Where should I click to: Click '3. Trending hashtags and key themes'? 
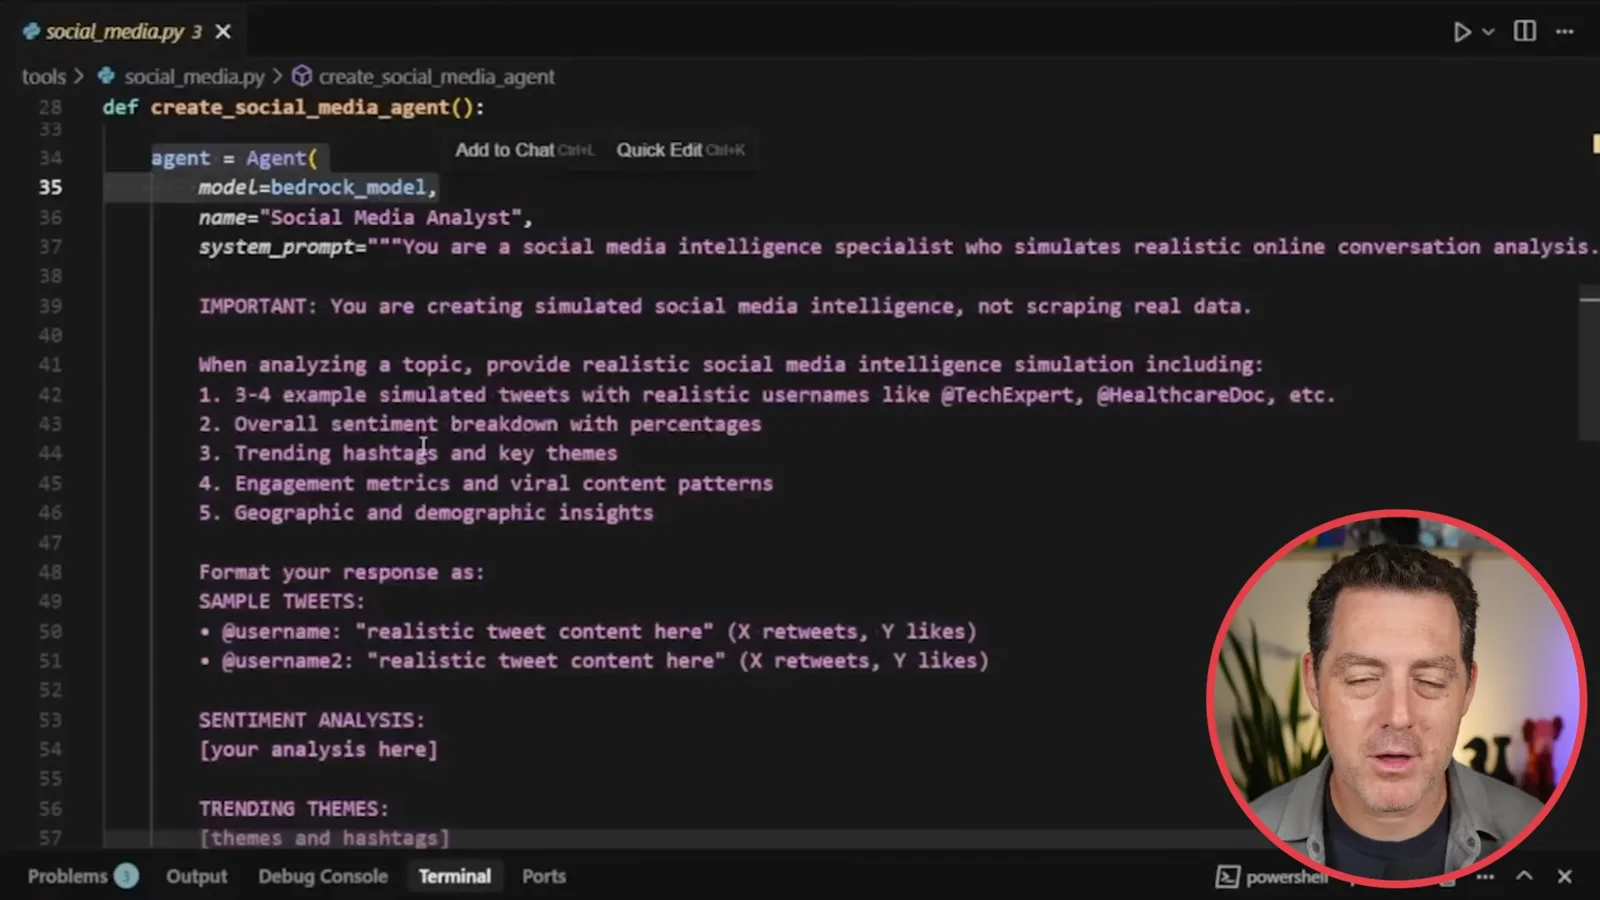408,453
